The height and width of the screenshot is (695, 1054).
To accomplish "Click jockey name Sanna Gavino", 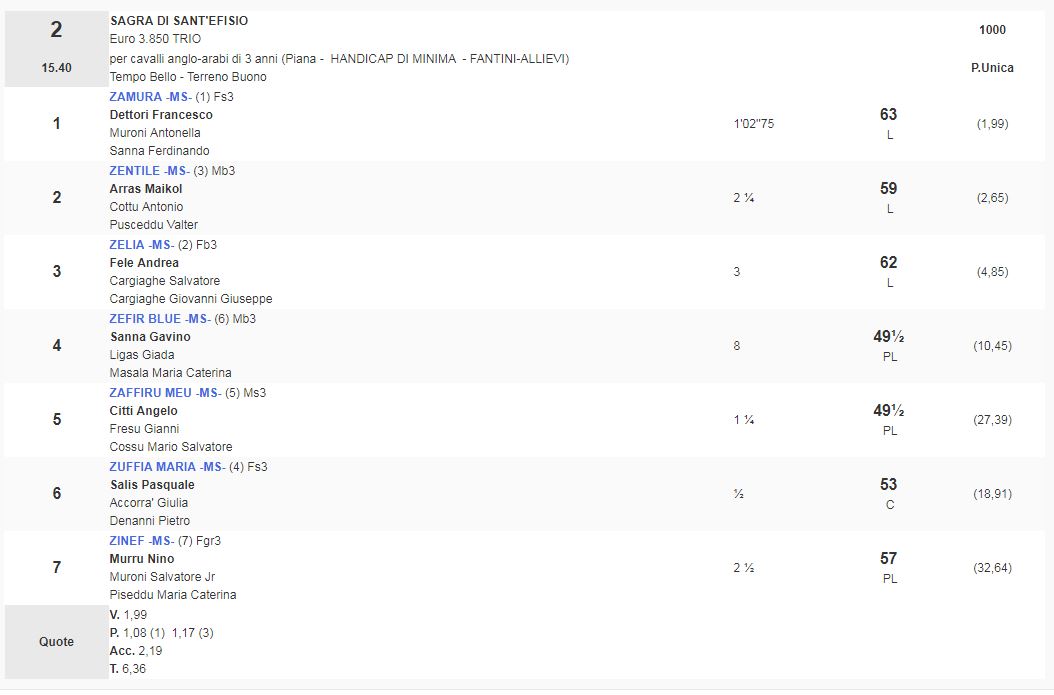I will click(150, 337).
